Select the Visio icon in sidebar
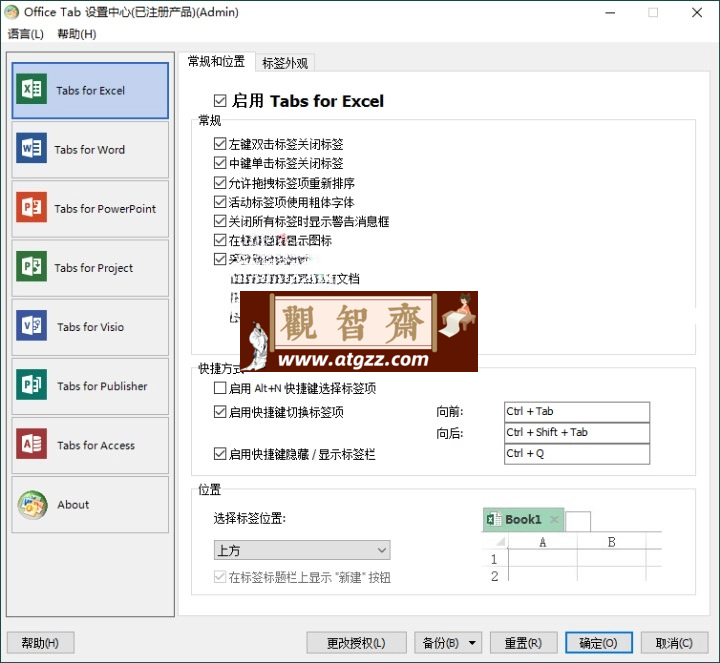The width and height of the screenshot is (720, 663). point(31,325)
